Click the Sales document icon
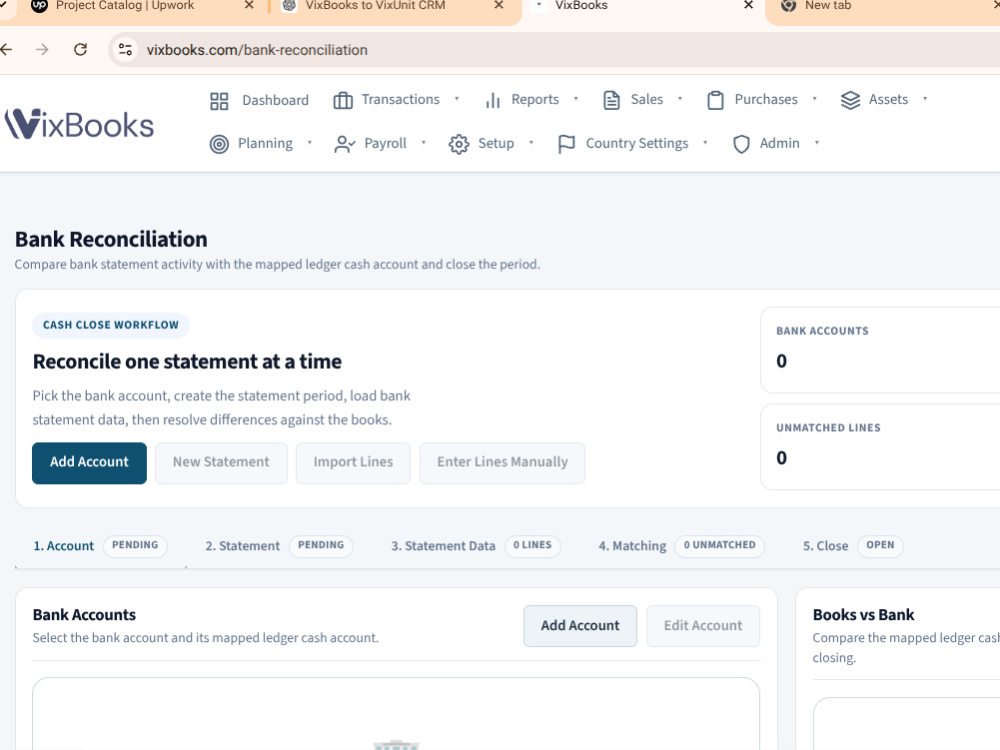 611,100
